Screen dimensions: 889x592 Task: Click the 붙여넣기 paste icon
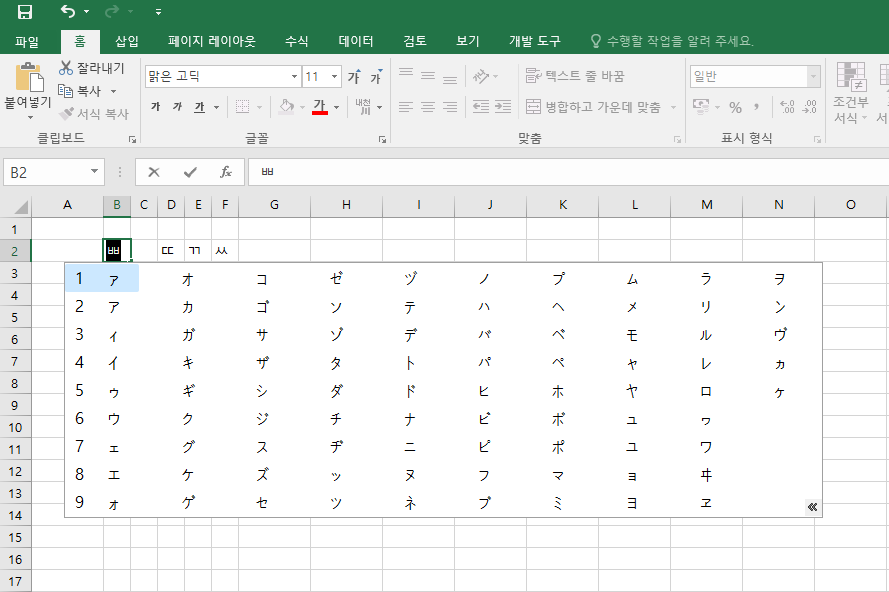coord(29,77)
